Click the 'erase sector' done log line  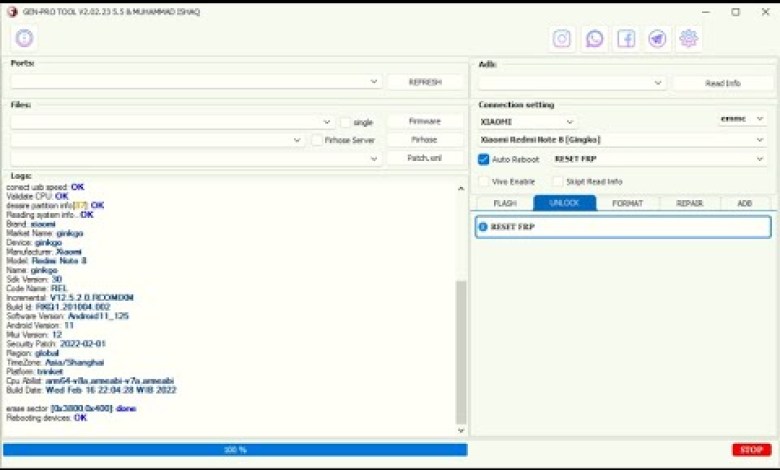[x=71, y=408]
